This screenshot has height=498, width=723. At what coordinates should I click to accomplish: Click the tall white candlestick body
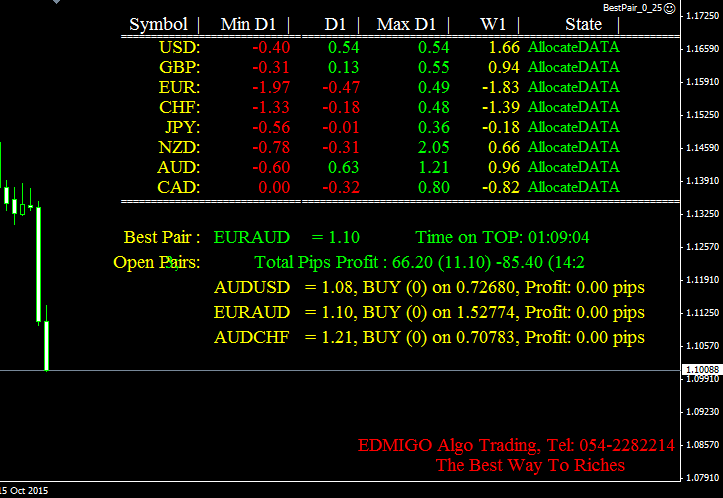[x=39, y=264]
